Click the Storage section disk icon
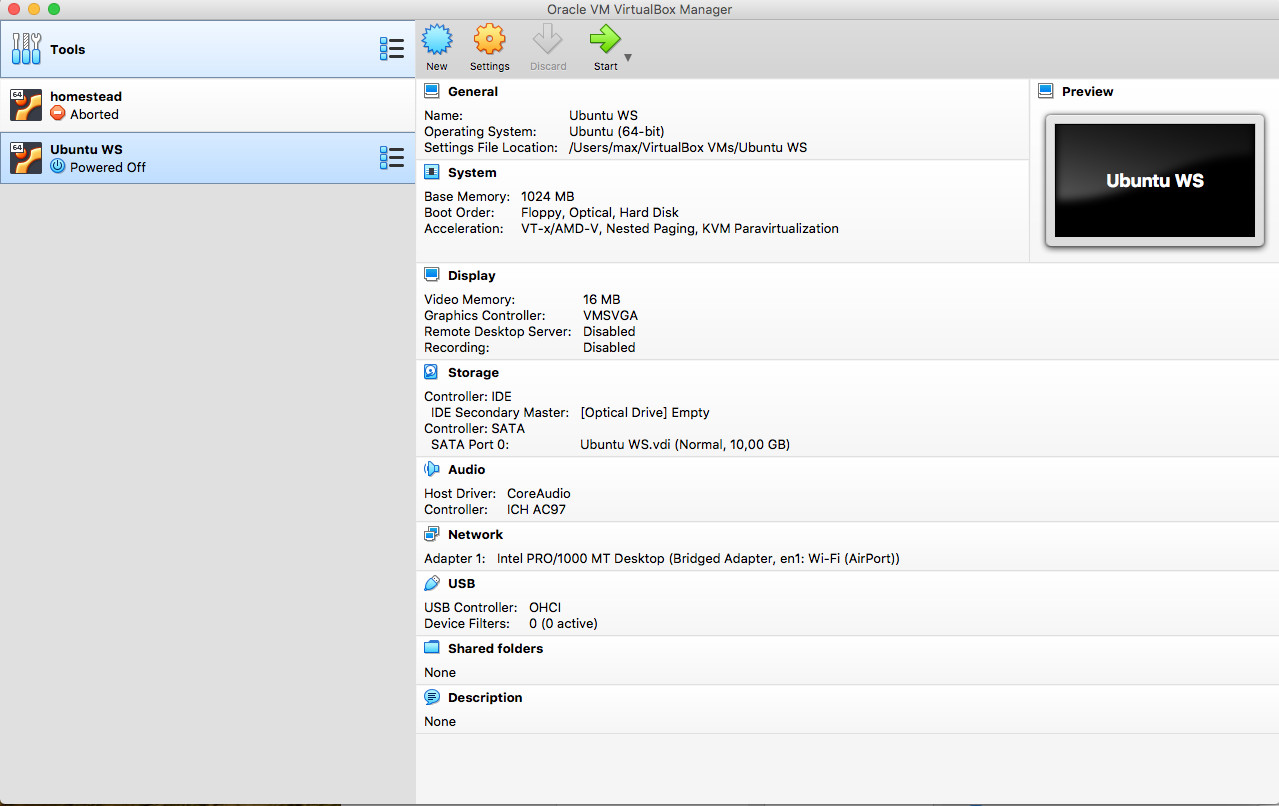 click(x=432, y=372)
